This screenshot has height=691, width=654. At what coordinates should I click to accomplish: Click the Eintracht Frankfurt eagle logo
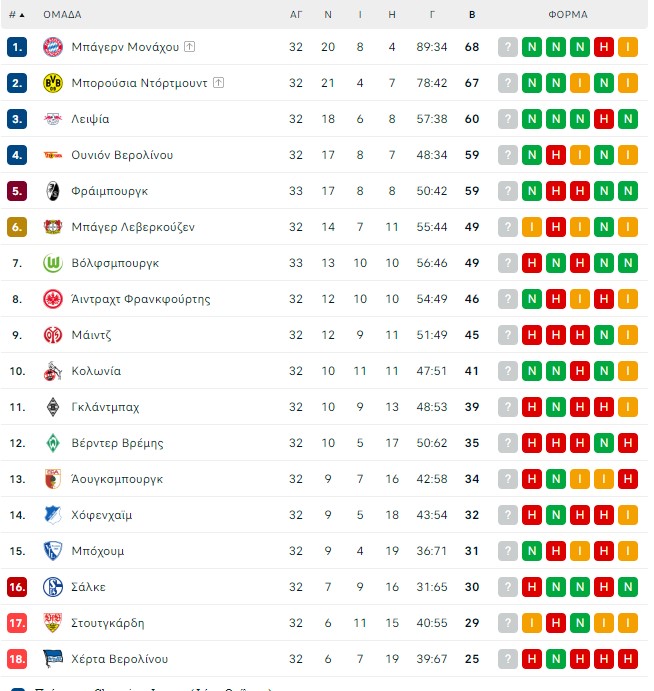click(x=52, y=299)
